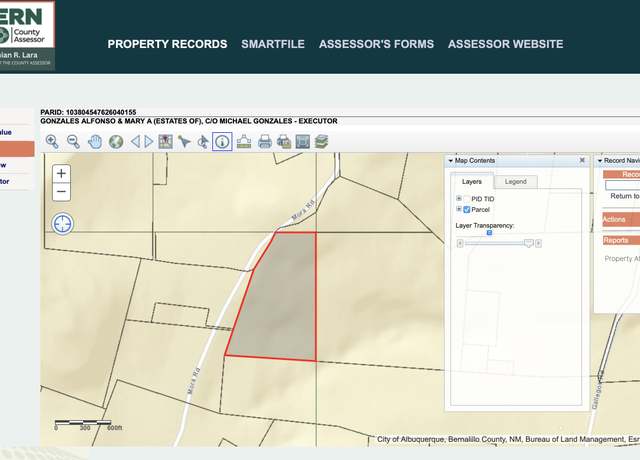Close the Map Contents panel
640x460 pixels.
tap(582, 160)
